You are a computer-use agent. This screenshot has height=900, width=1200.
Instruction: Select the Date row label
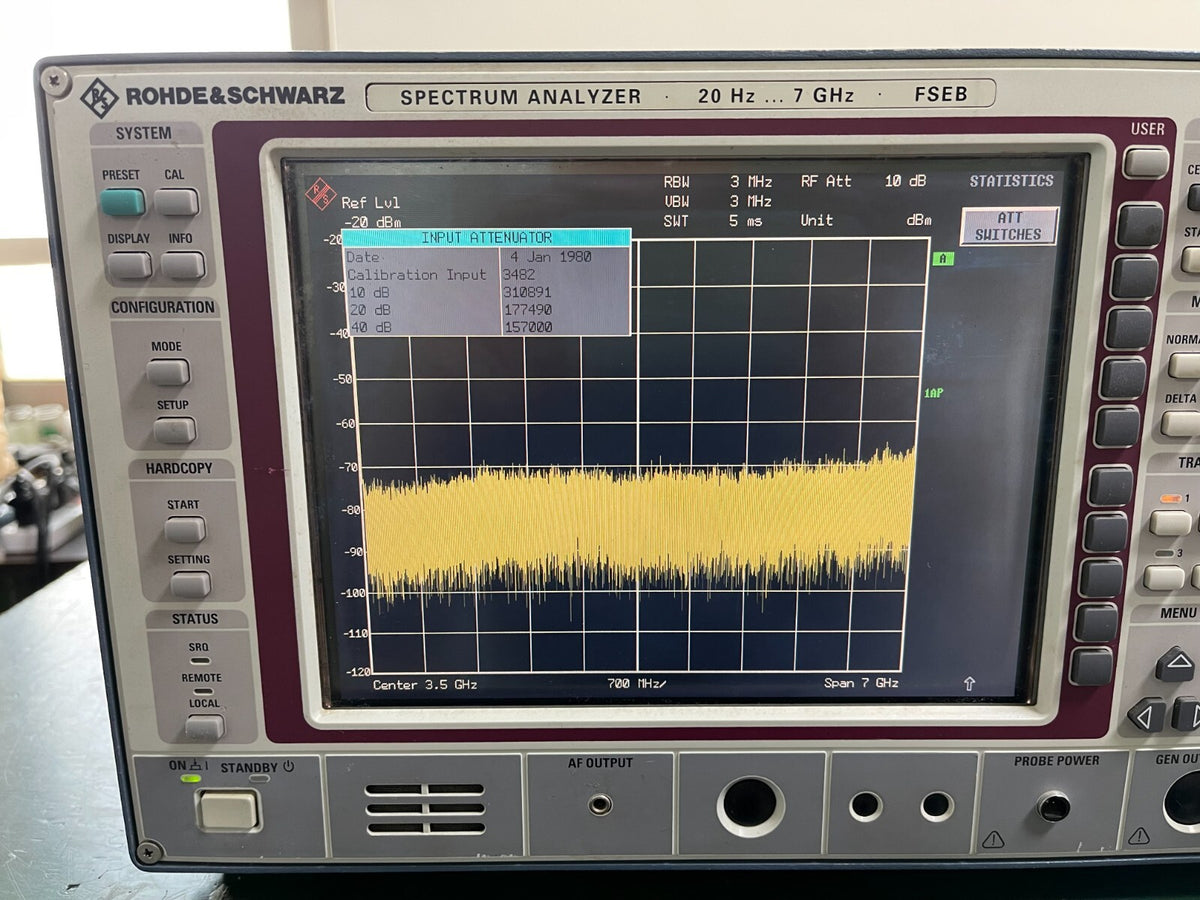[x=363, y=257]
